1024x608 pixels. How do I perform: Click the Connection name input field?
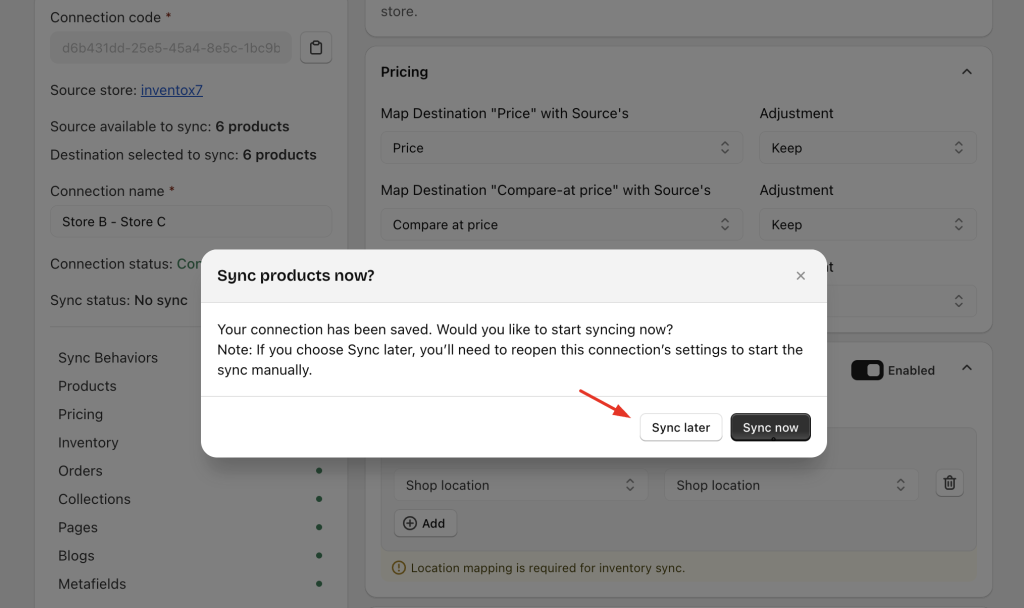click(x=190, y=222)
